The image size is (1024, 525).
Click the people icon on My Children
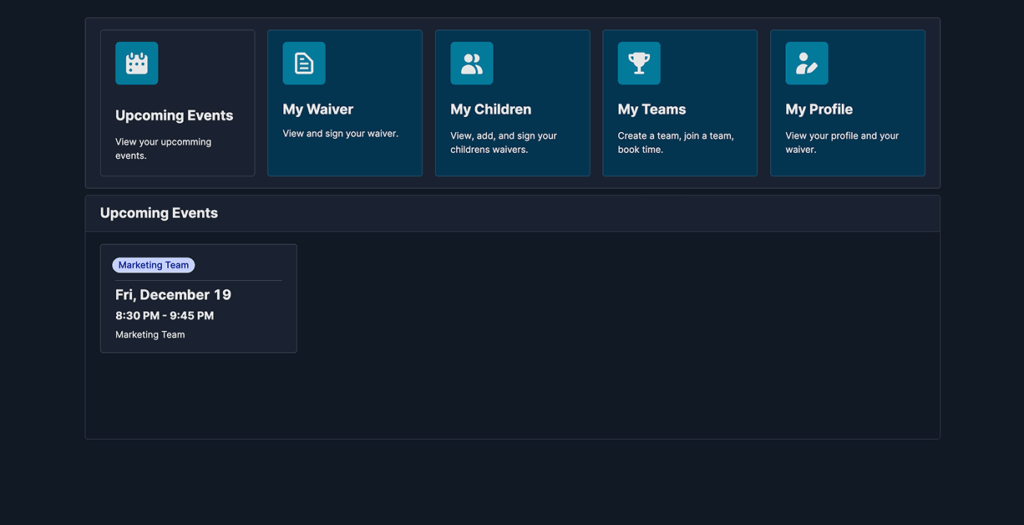471,63
